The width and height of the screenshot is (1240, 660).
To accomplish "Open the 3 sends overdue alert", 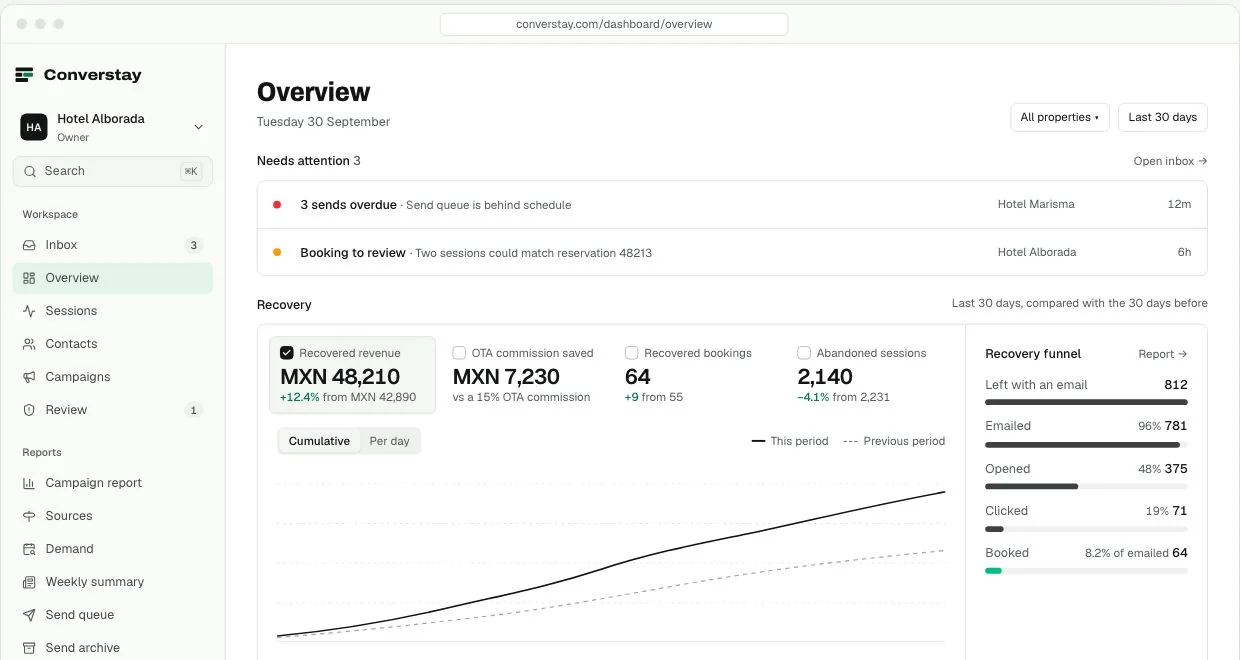I will pos(732,205).
